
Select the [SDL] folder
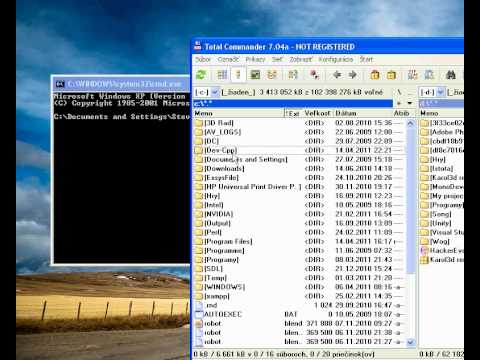tap(300, 269)
